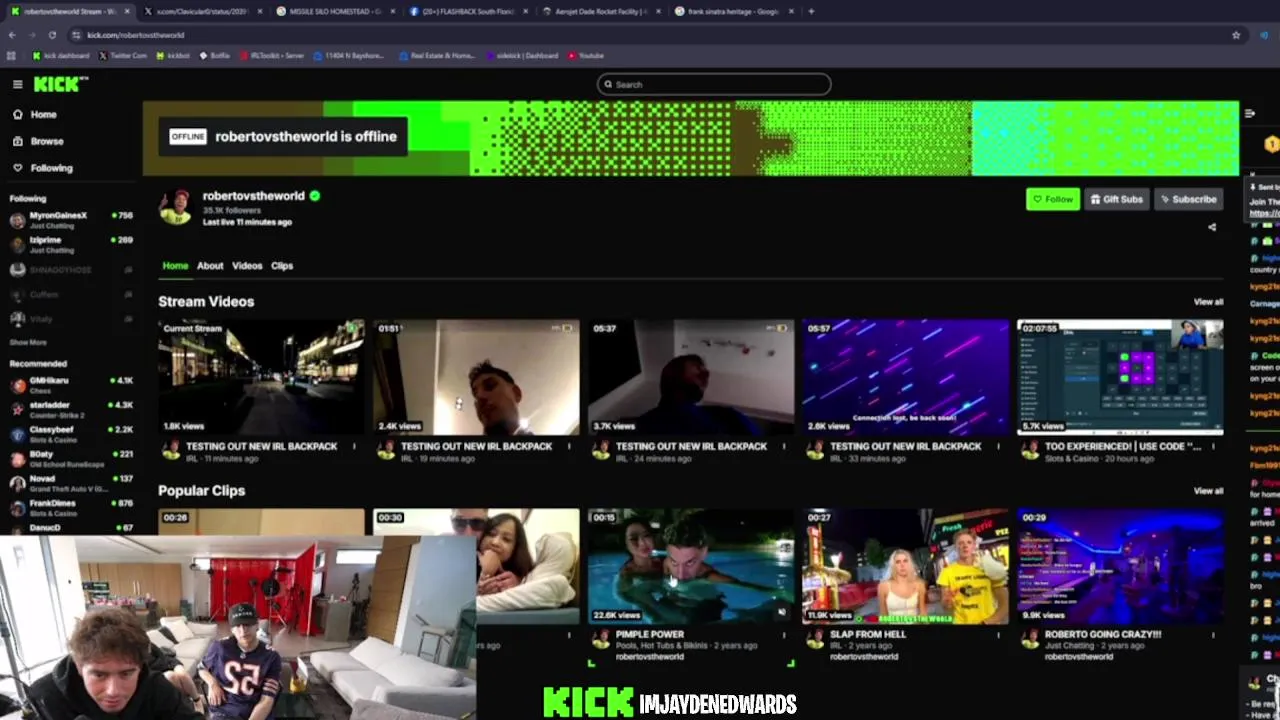Go back with the browser back arrow
Image resolution: width=1280 pixels, height=720 pixels.
[12, 35]
